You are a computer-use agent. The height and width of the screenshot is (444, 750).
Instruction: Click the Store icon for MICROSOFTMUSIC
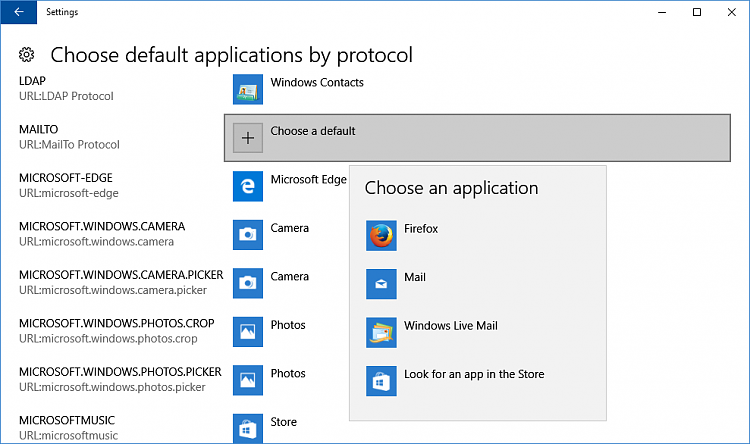(248, 428)
